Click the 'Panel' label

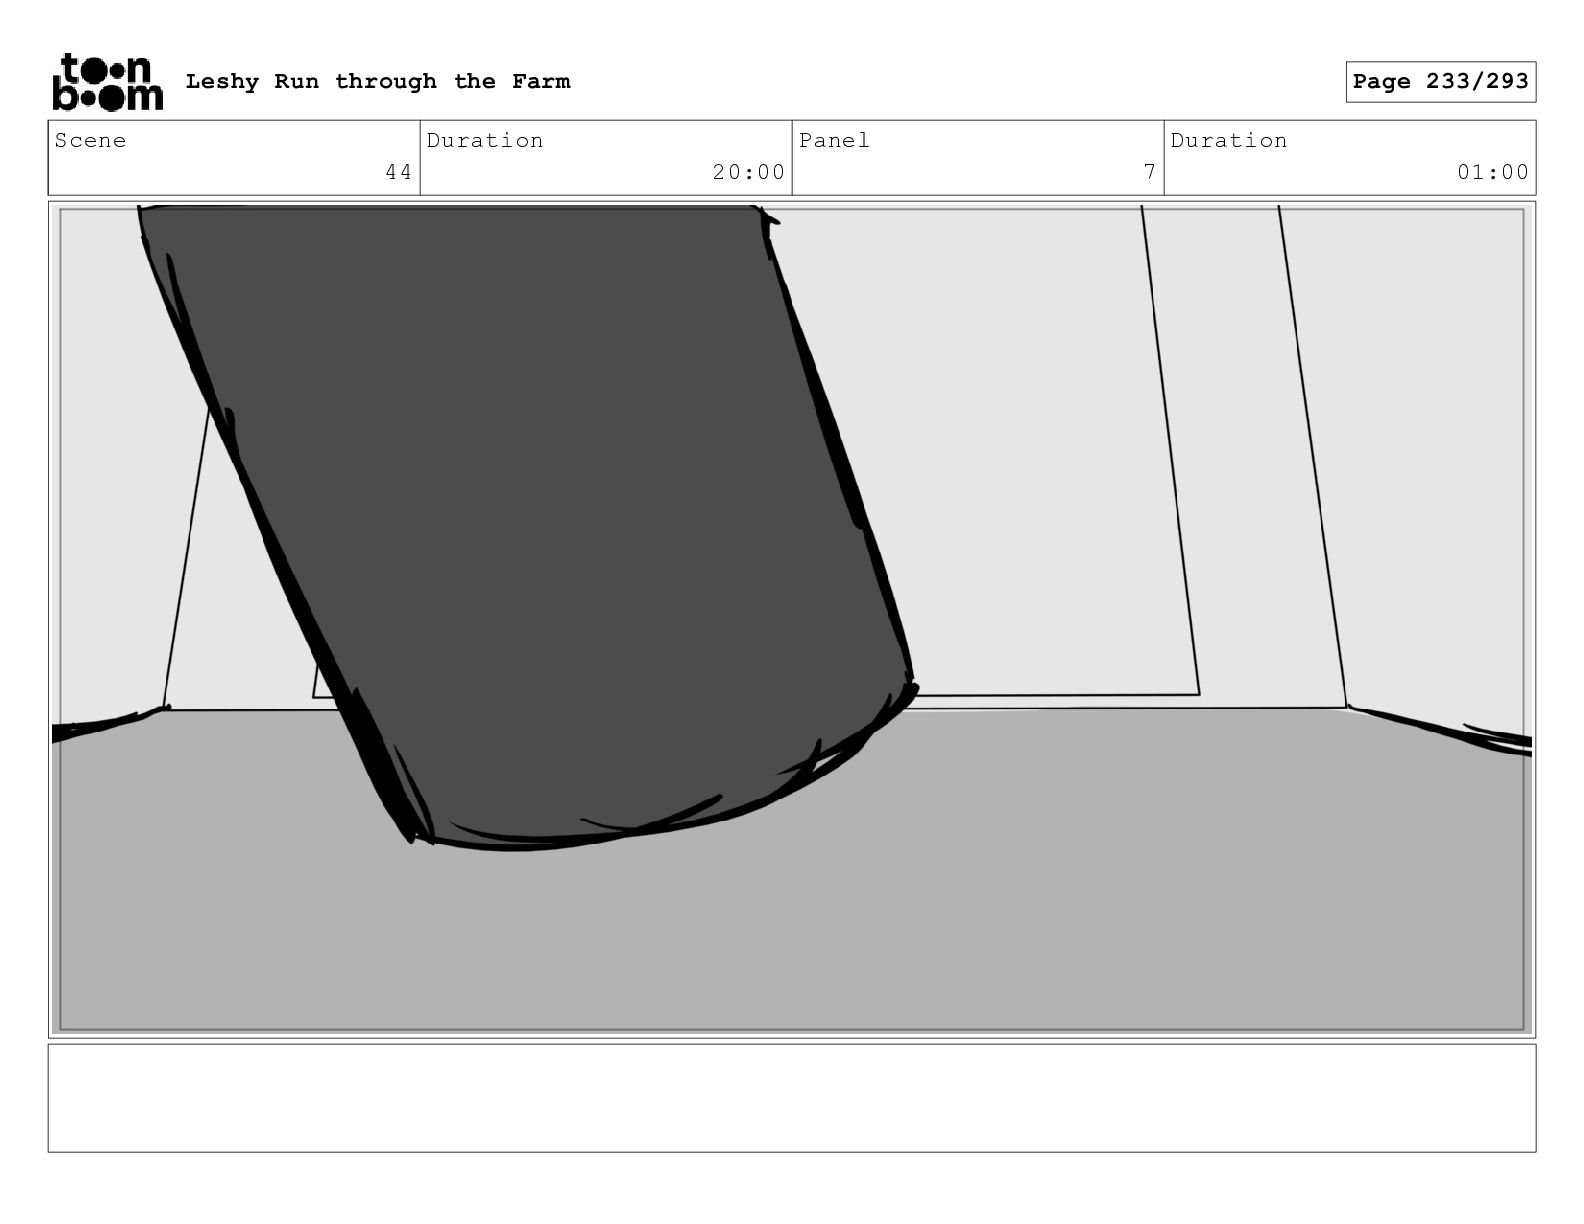click(x=834, y=140)
